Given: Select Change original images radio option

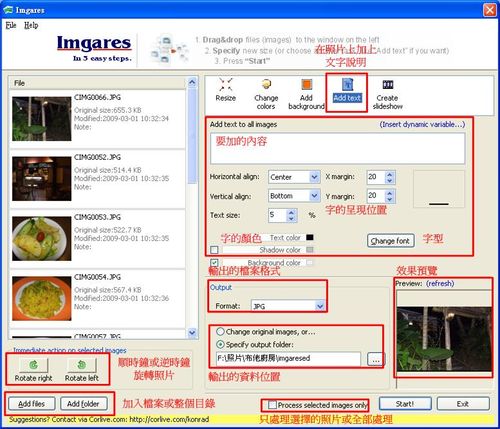Looking at the screenshot, I should pyautogui.click(x=220, y=332).
